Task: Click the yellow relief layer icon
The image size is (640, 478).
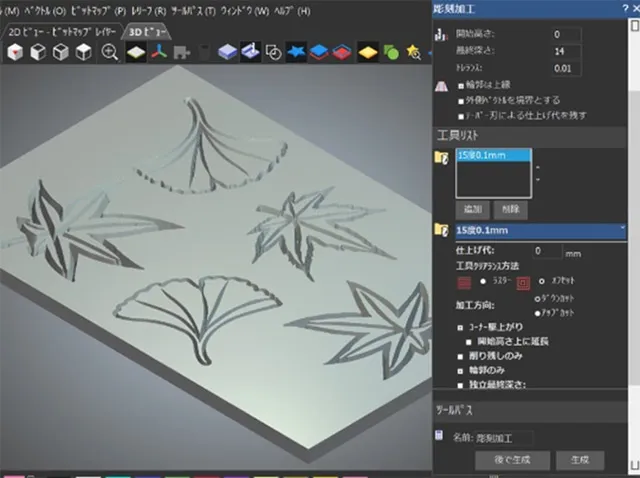Action: click(x=366, y=52)
